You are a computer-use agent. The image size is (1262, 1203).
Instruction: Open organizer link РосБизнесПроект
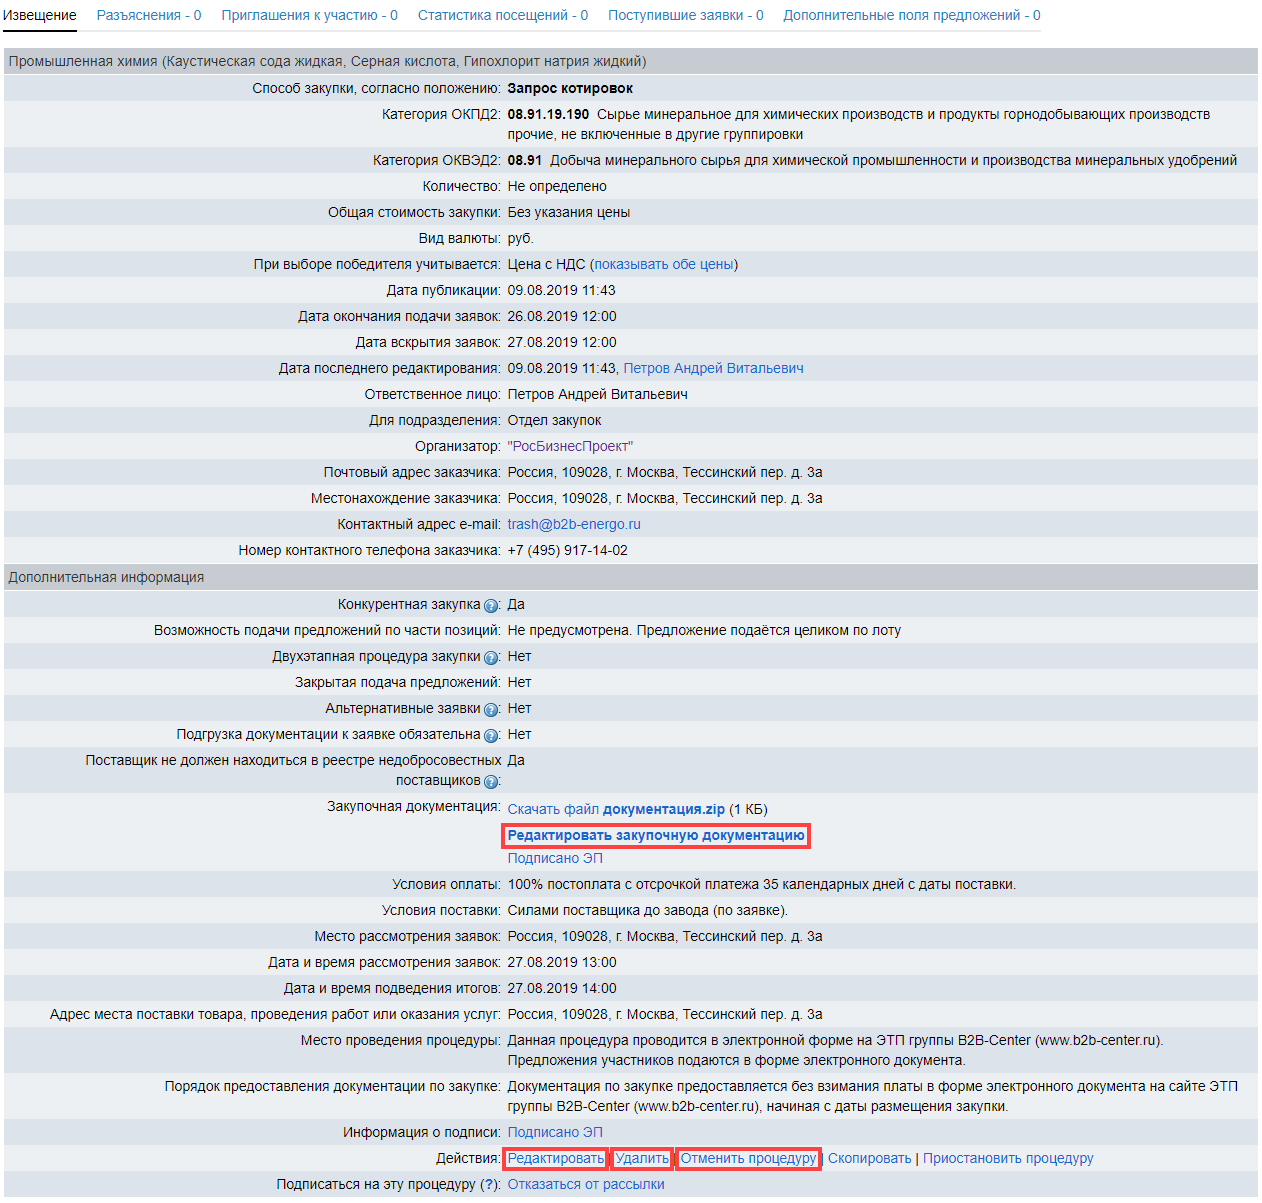click(570, 446)
